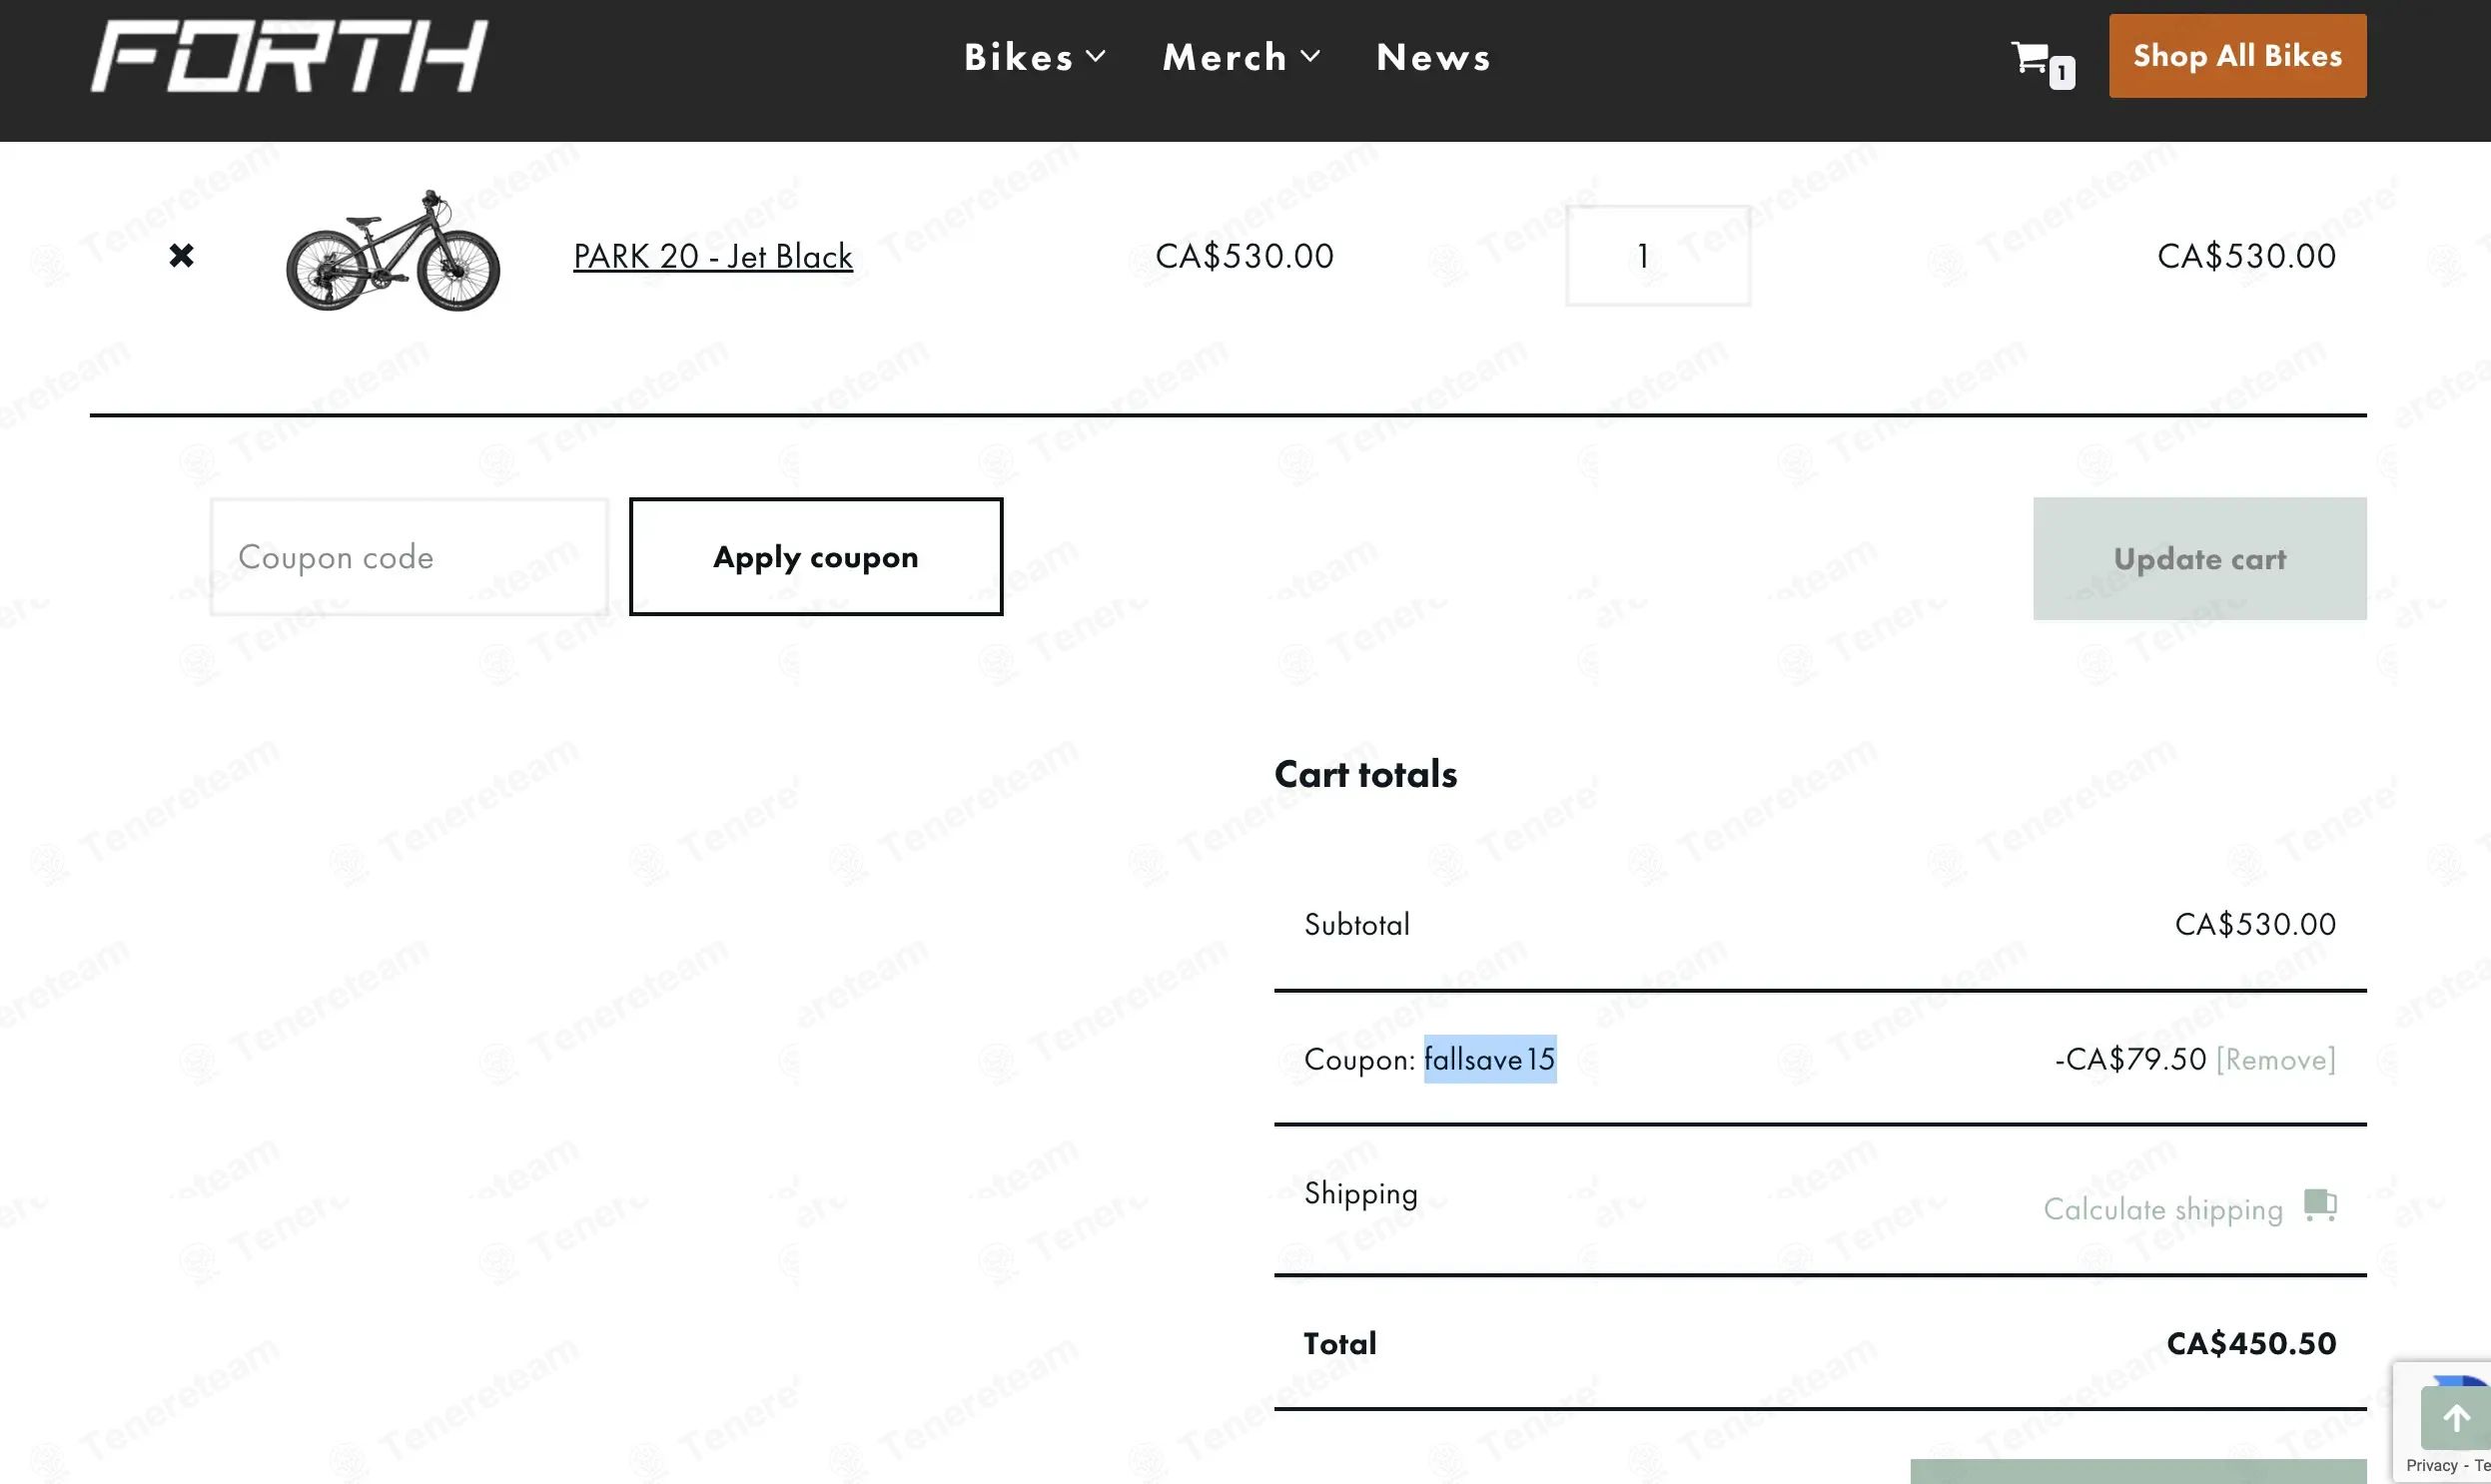Click the cart item count badge

[x=2061, y=73]
